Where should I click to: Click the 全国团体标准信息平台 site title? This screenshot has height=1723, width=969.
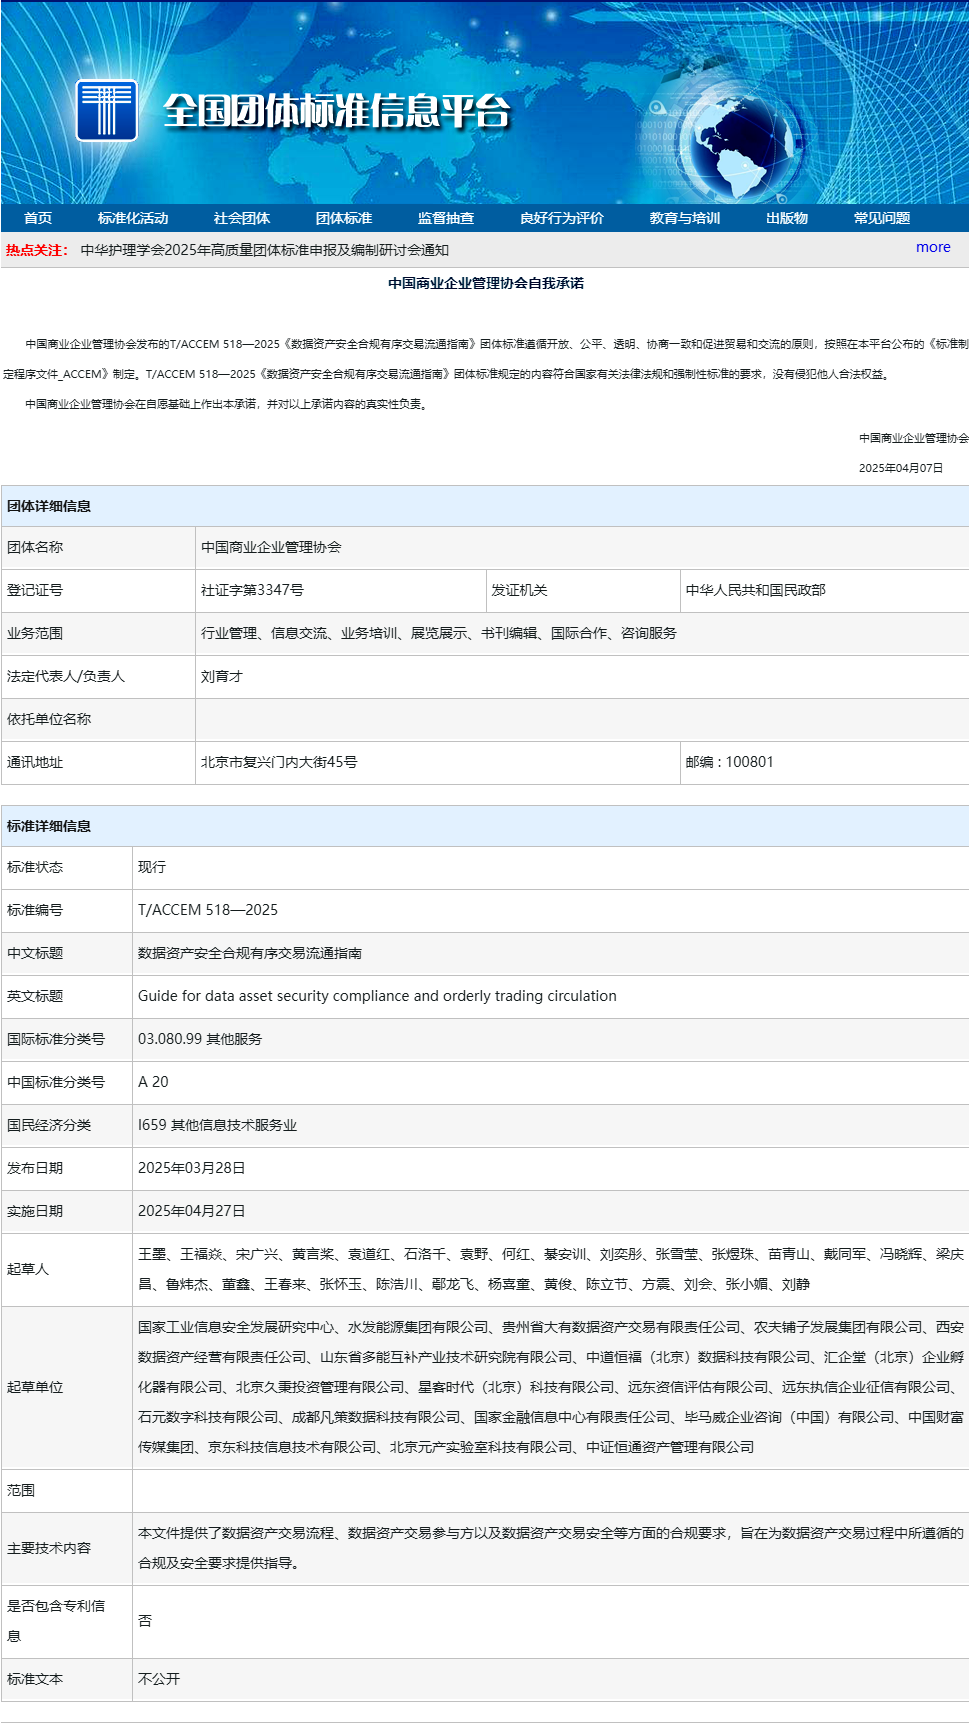pos(337,111)
